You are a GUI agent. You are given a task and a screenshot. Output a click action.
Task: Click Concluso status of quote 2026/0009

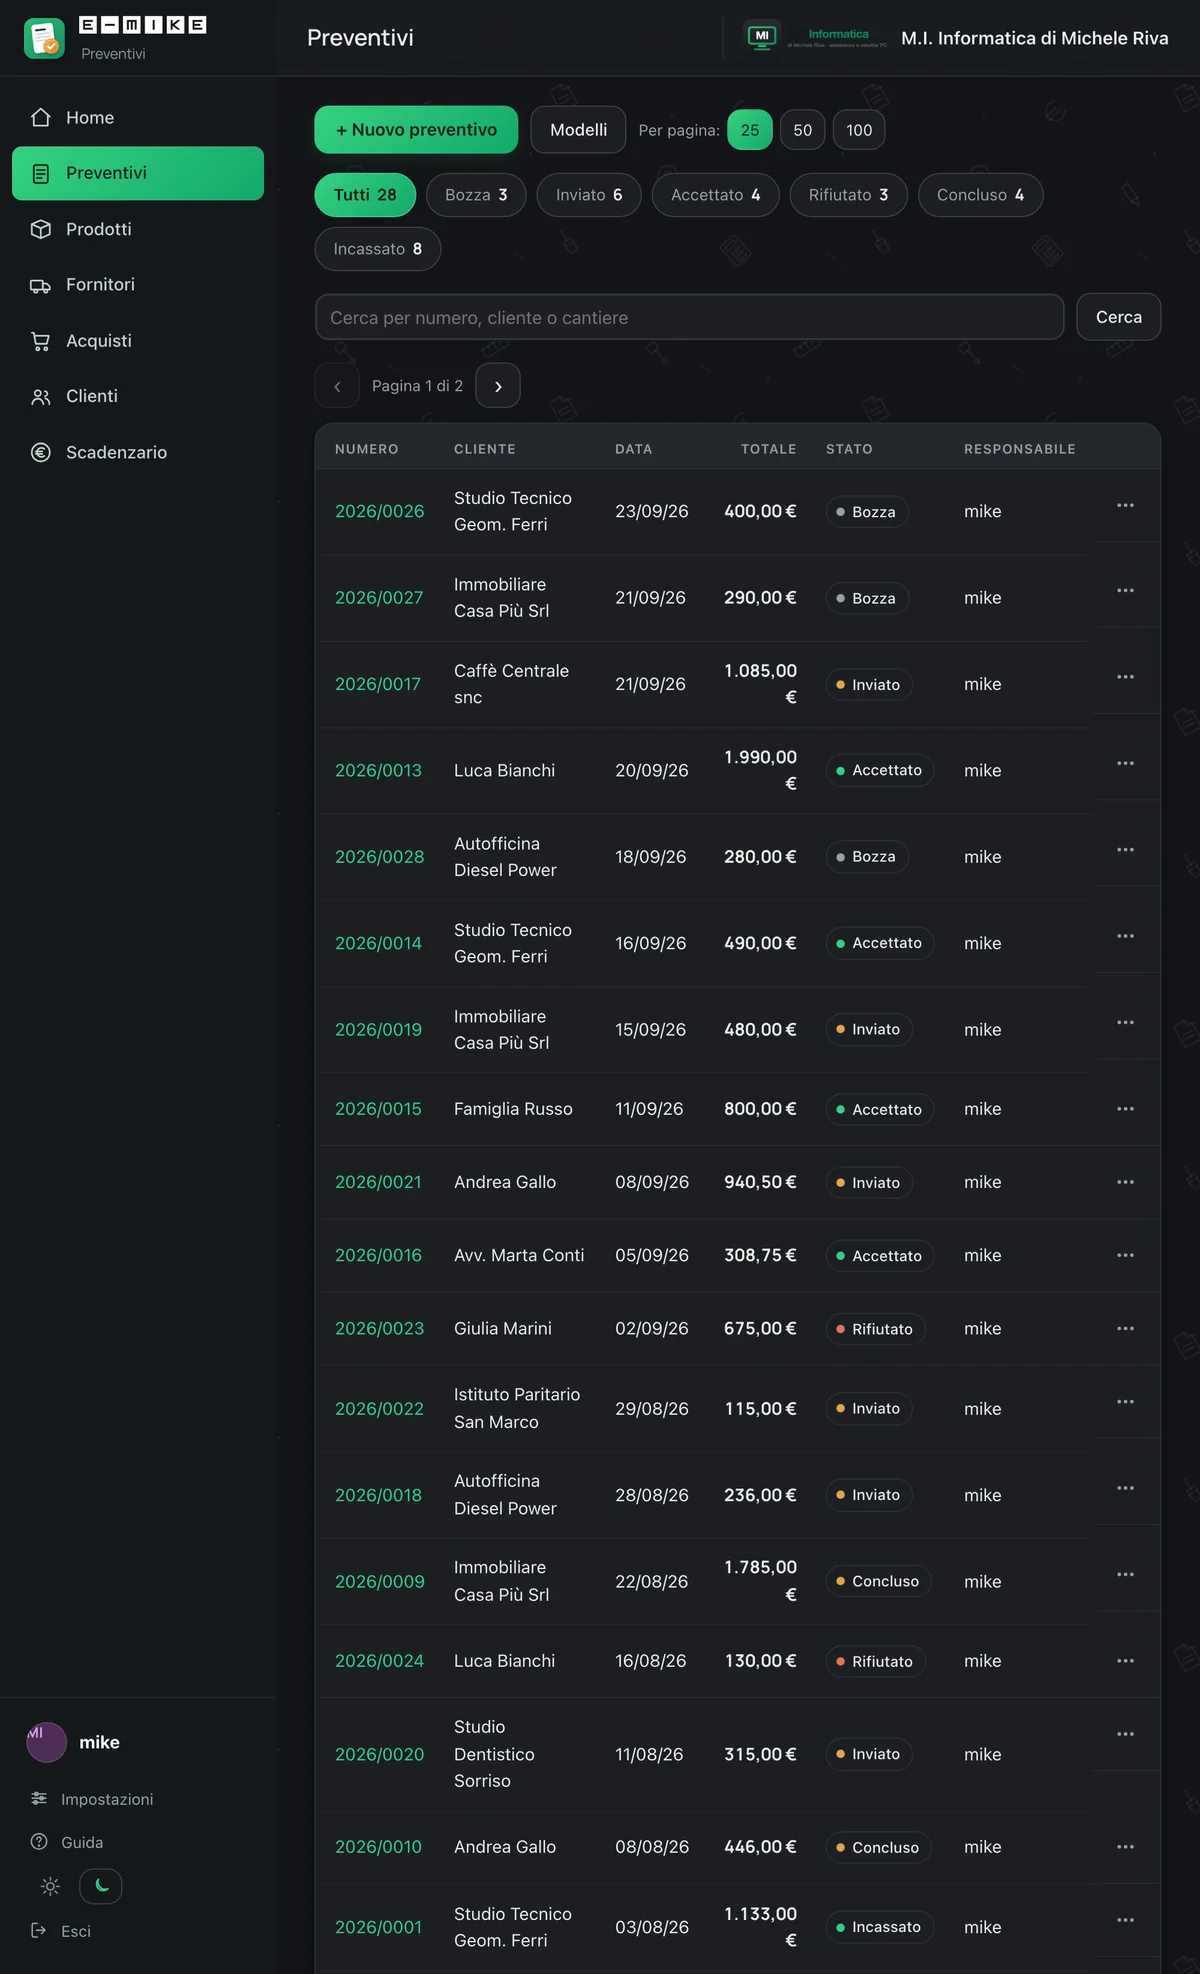point(879,1581)
